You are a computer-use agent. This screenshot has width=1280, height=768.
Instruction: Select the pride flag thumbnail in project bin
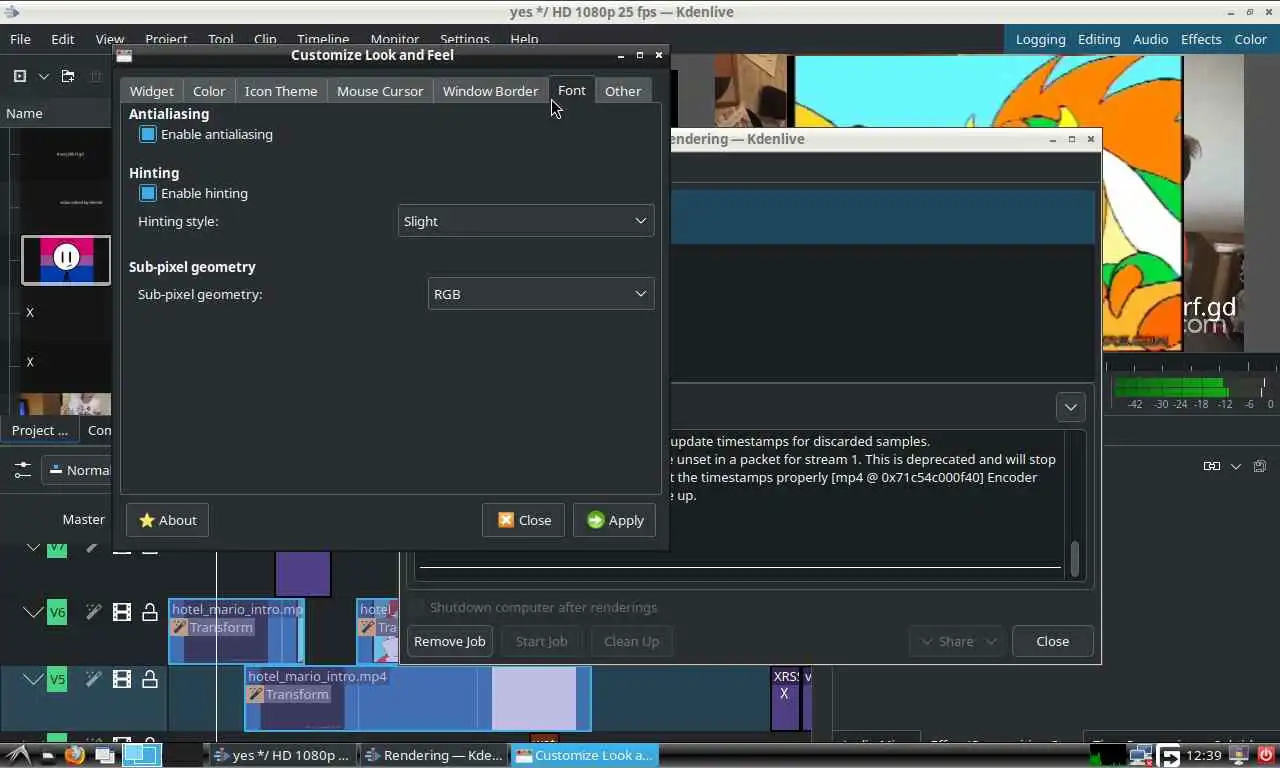[x=66, y=260]
